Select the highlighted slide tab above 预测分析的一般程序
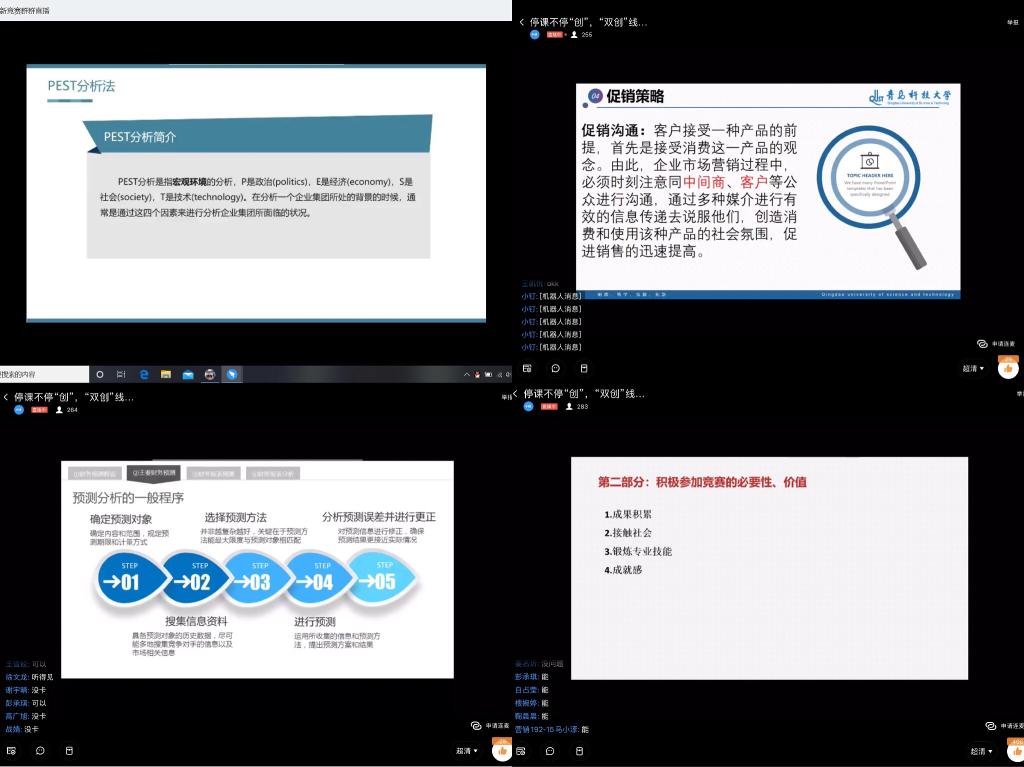The width and height of the screenshot is (1024, 767). tap(153, 472)
